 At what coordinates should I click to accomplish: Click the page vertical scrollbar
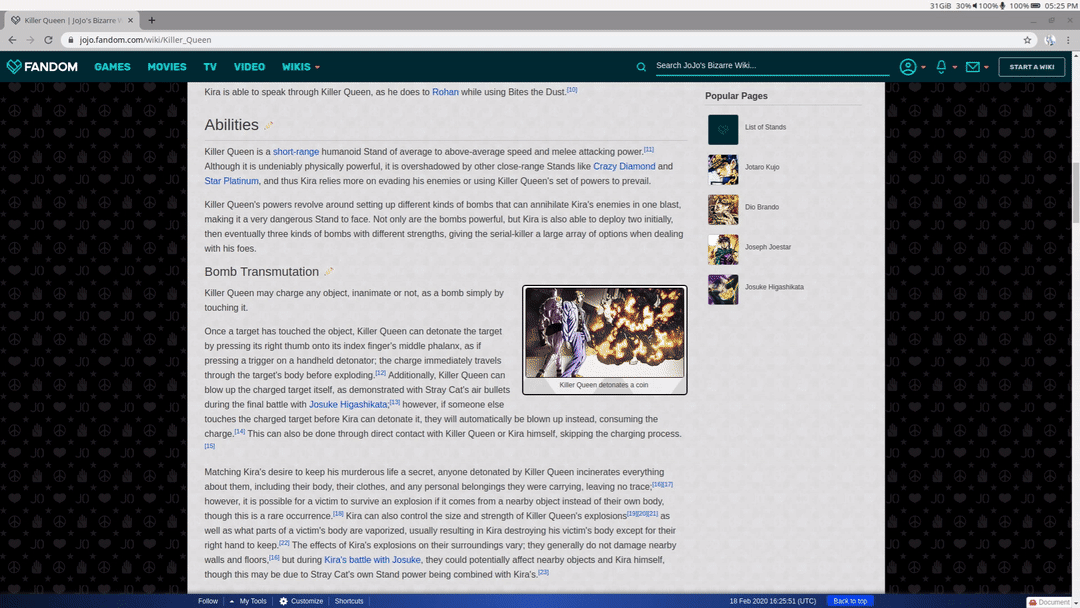[1075, 192]
